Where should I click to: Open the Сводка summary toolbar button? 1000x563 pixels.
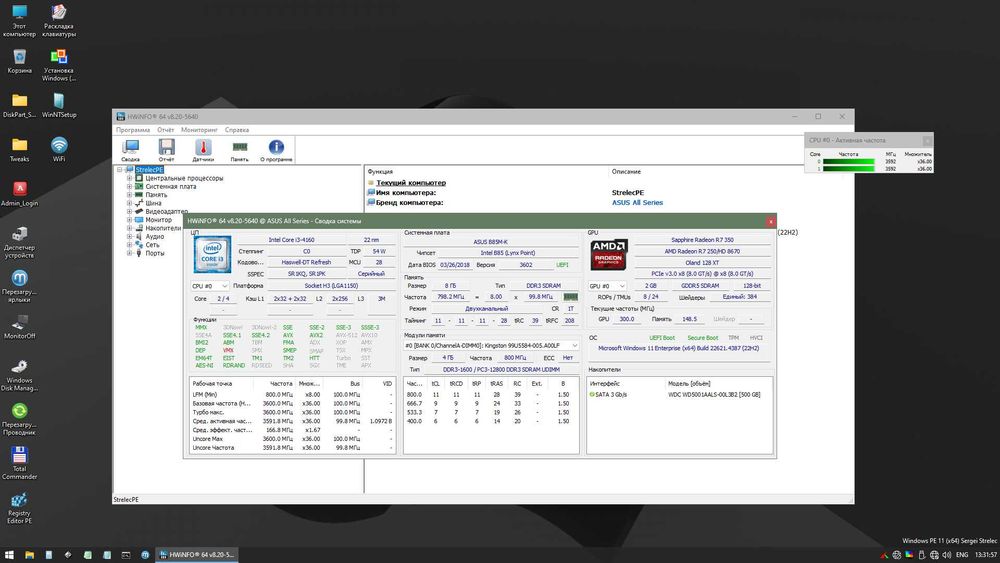pos(131,150)
